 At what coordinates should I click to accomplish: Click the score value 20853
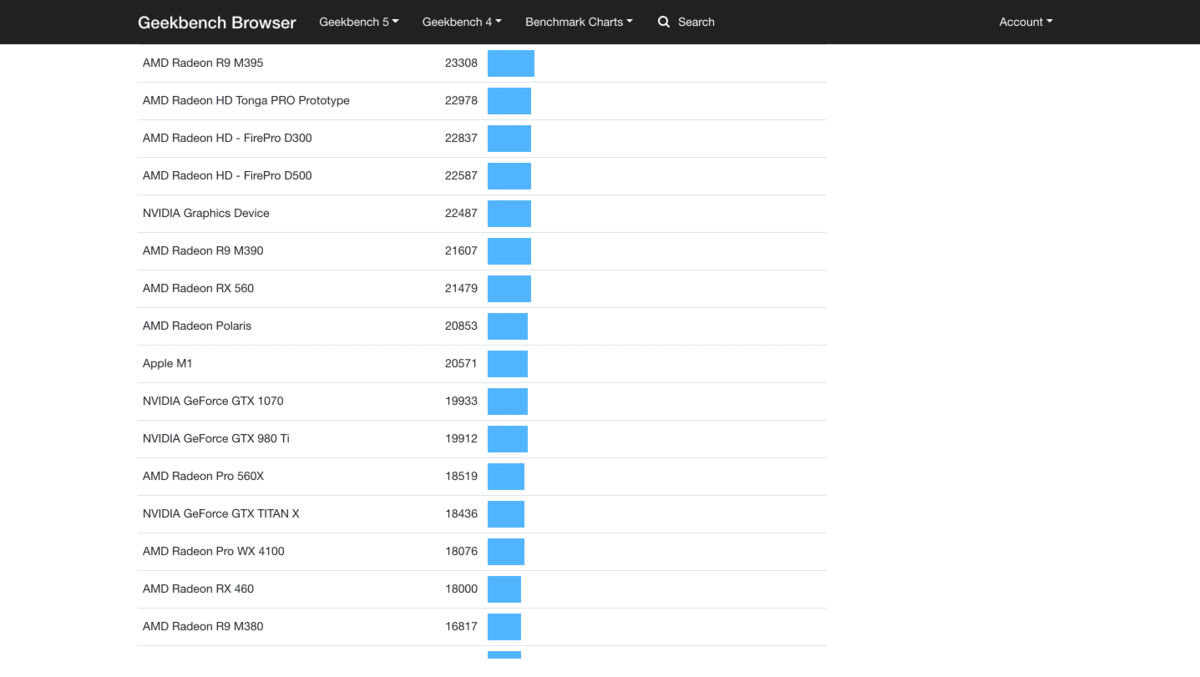click(x=461, y=326)
